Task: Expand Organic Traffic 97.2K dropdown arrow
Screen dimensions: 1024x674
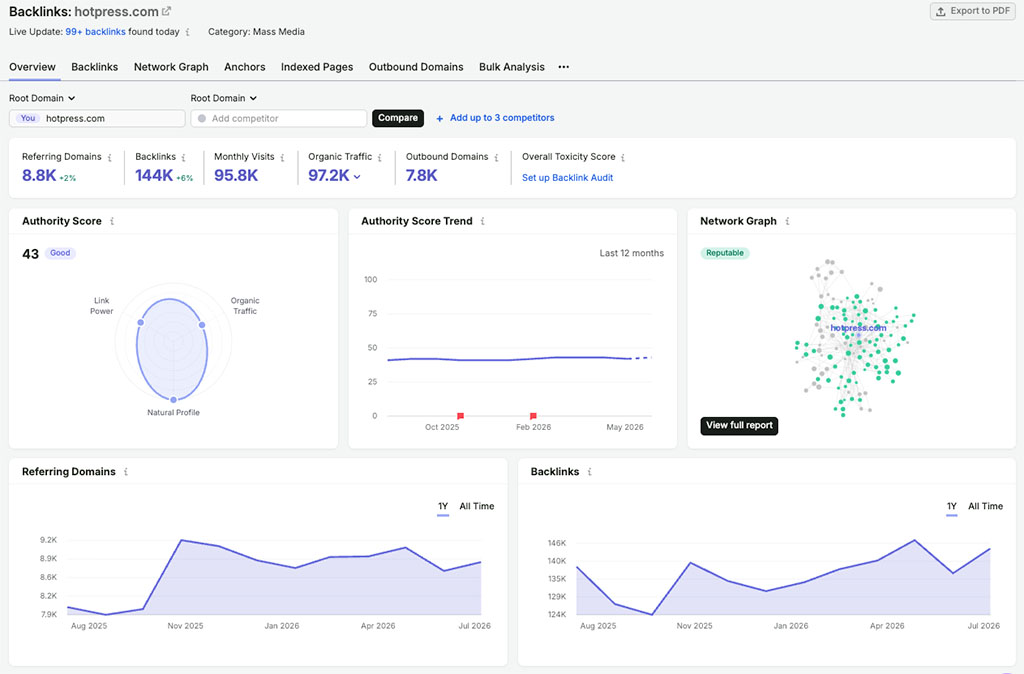Action: tap(357, 177)
